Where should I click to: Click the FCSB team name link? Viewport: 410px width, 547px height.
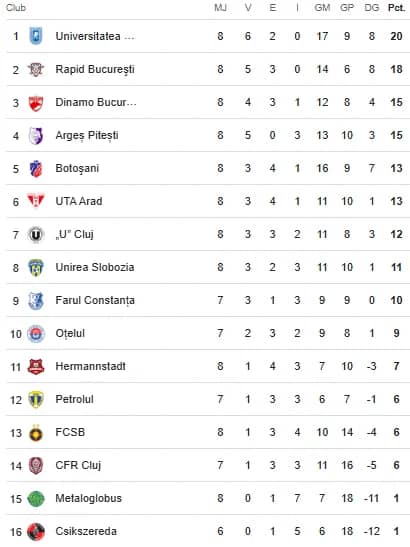(x=70, y=432)
